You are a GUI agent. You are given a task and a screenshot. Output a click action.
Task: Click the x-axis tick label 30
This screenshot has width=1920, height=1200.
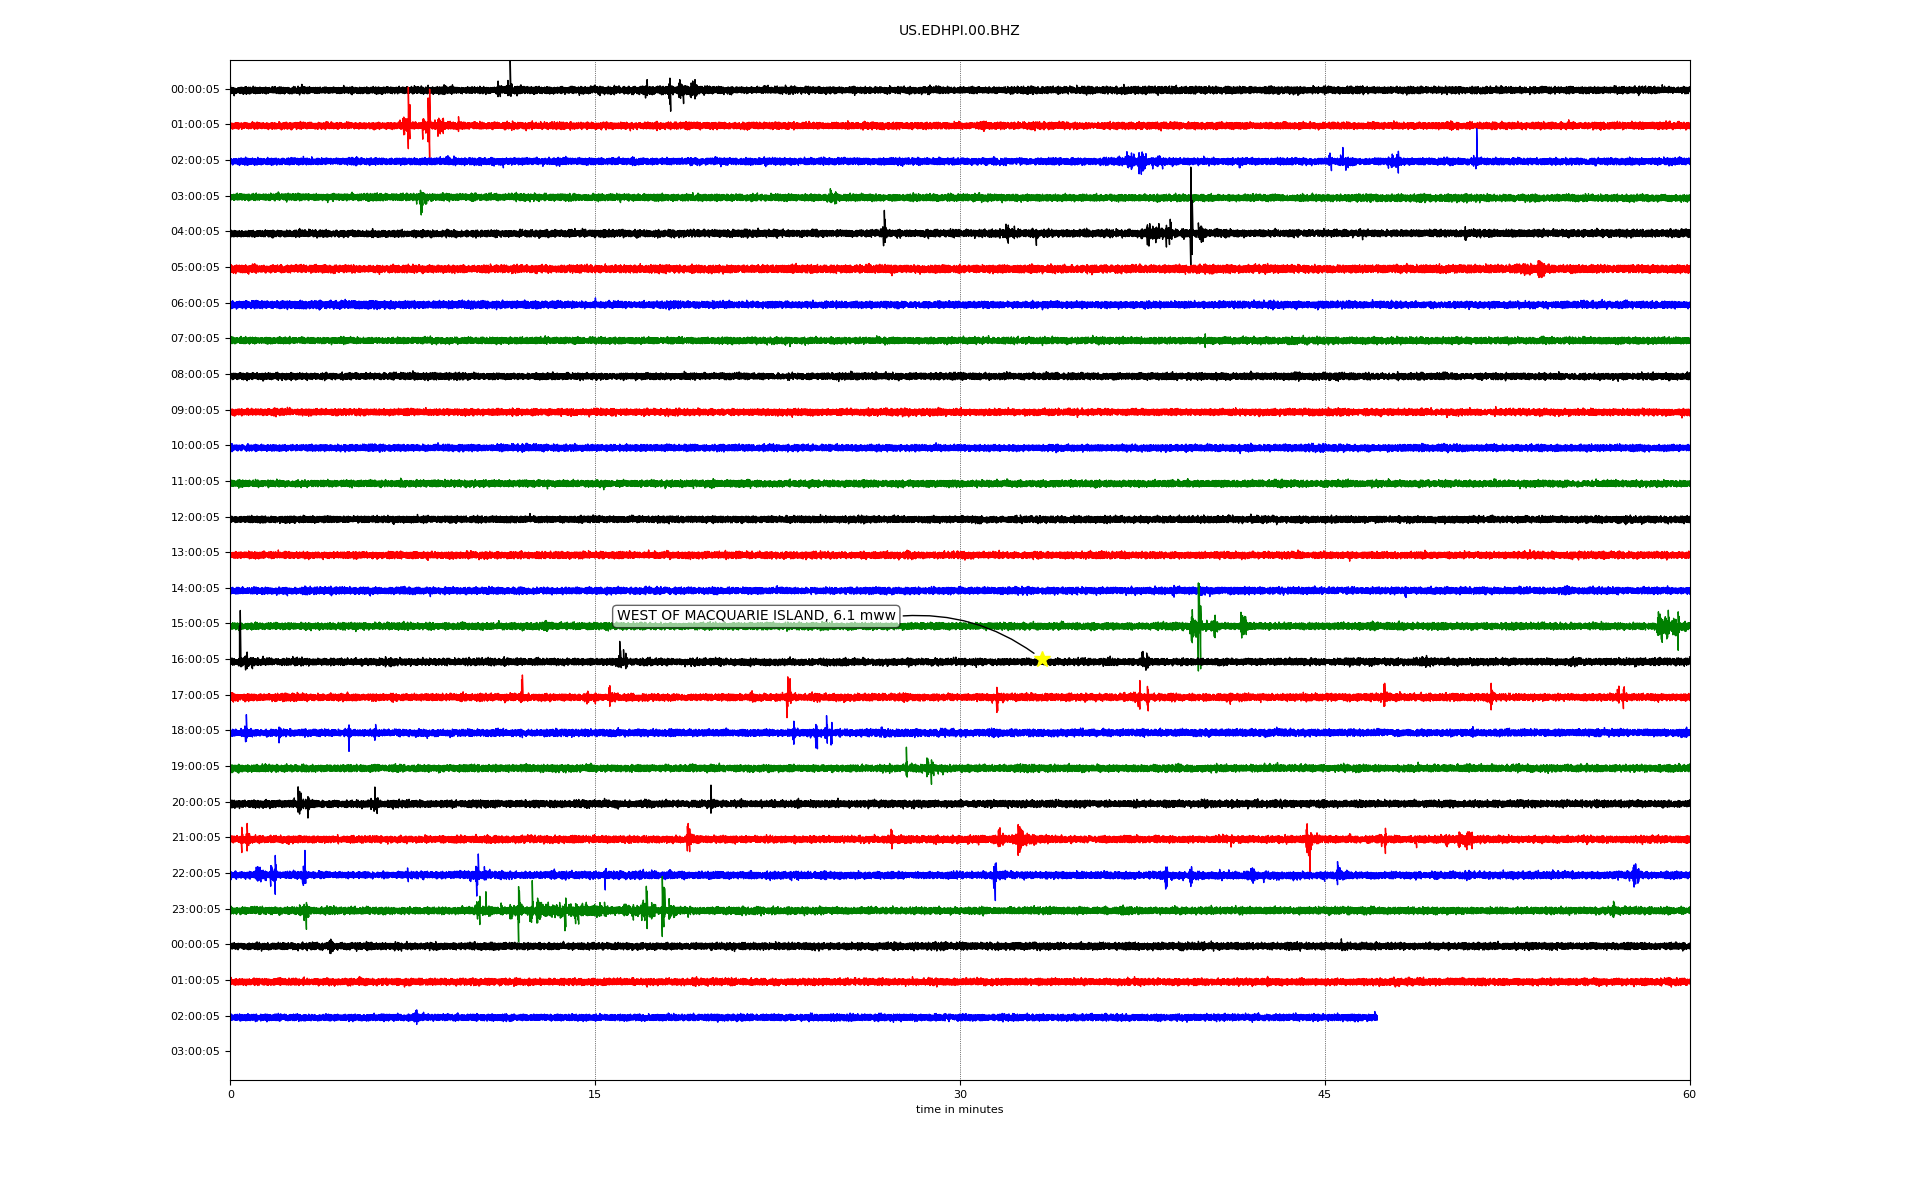click(x=960, y=1095)
